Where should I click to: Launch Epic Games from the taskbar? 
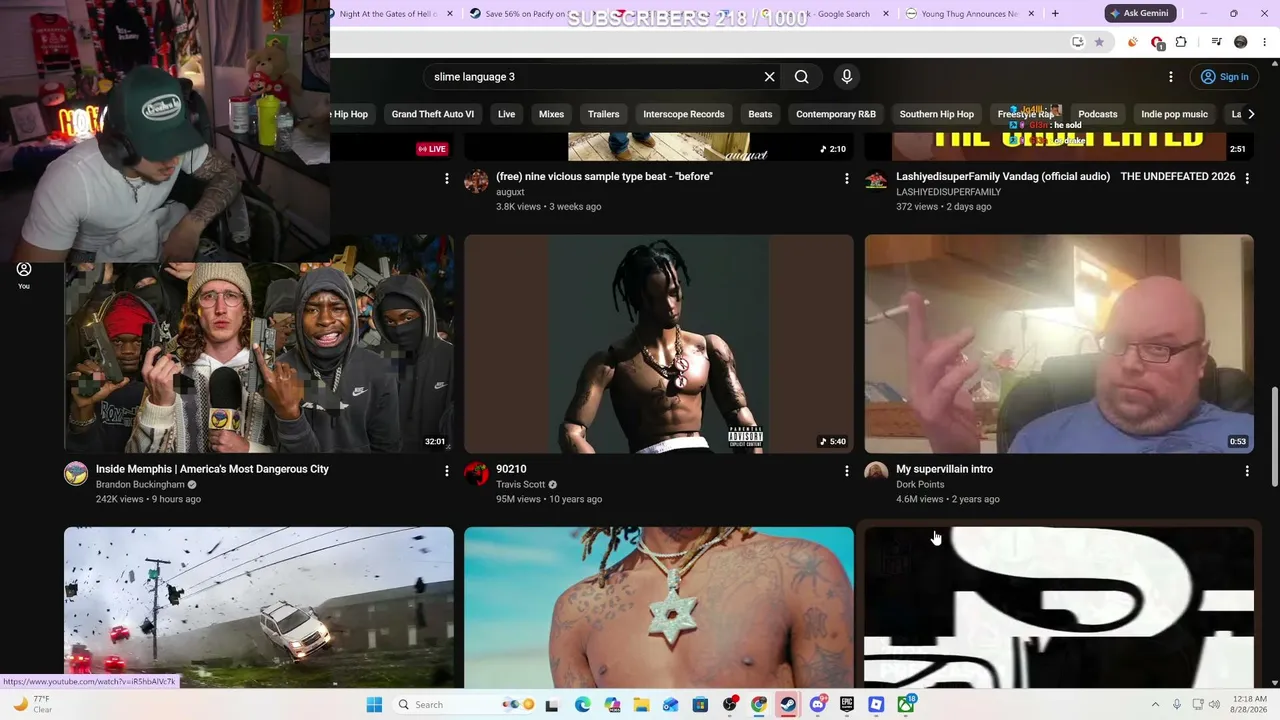[x=847, y=705]
